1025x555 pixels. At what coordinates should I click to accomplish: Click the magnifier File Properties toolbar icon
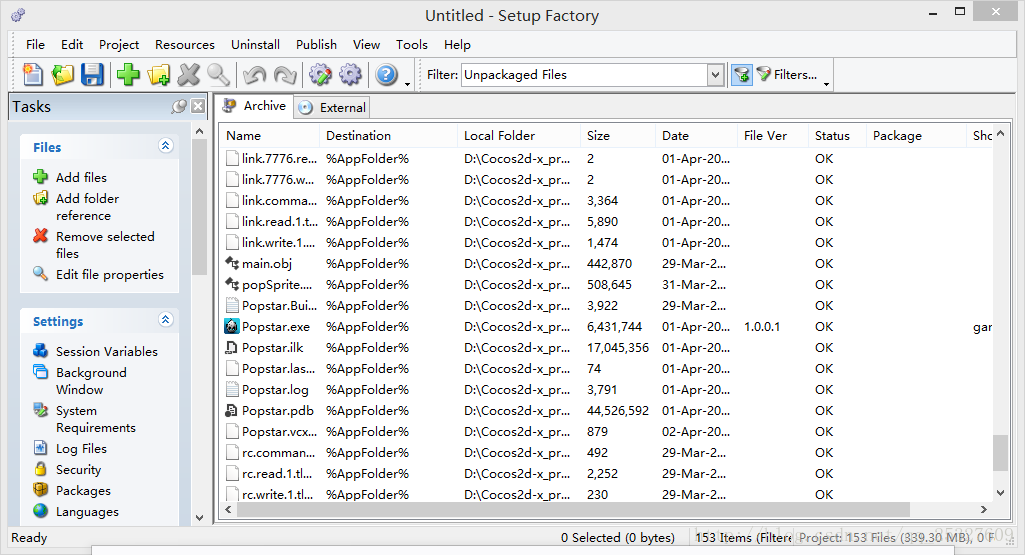click(x=218, y=75)
